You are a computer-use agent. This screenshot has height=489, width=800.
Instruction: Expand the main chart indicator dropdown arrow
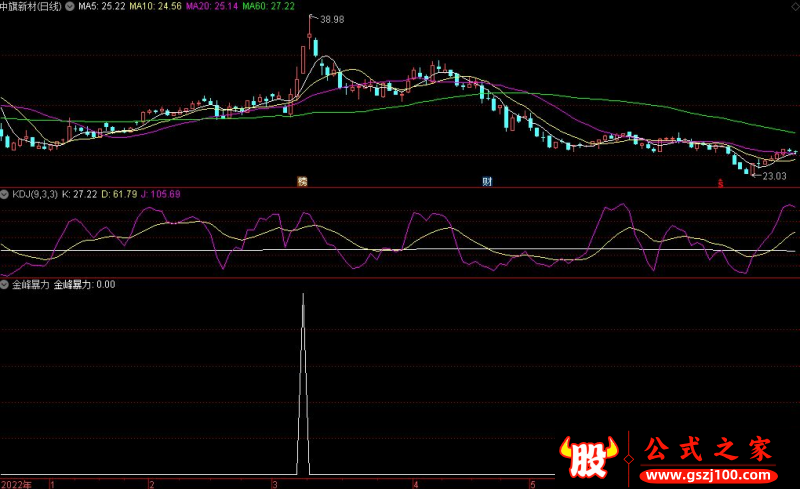(x=71, y=6)
